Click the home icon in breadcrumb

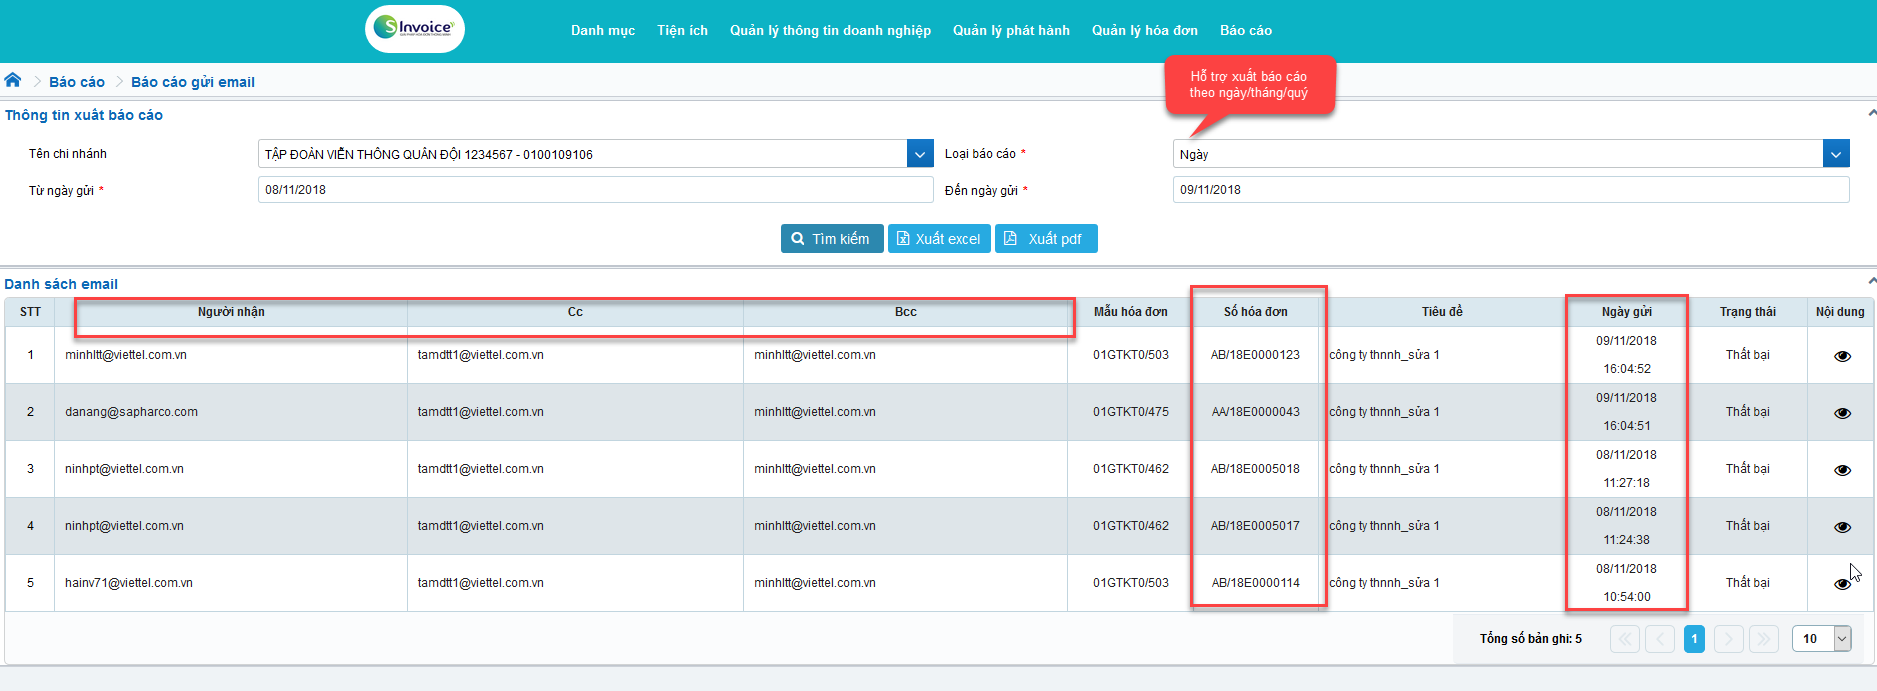[13, 80]
